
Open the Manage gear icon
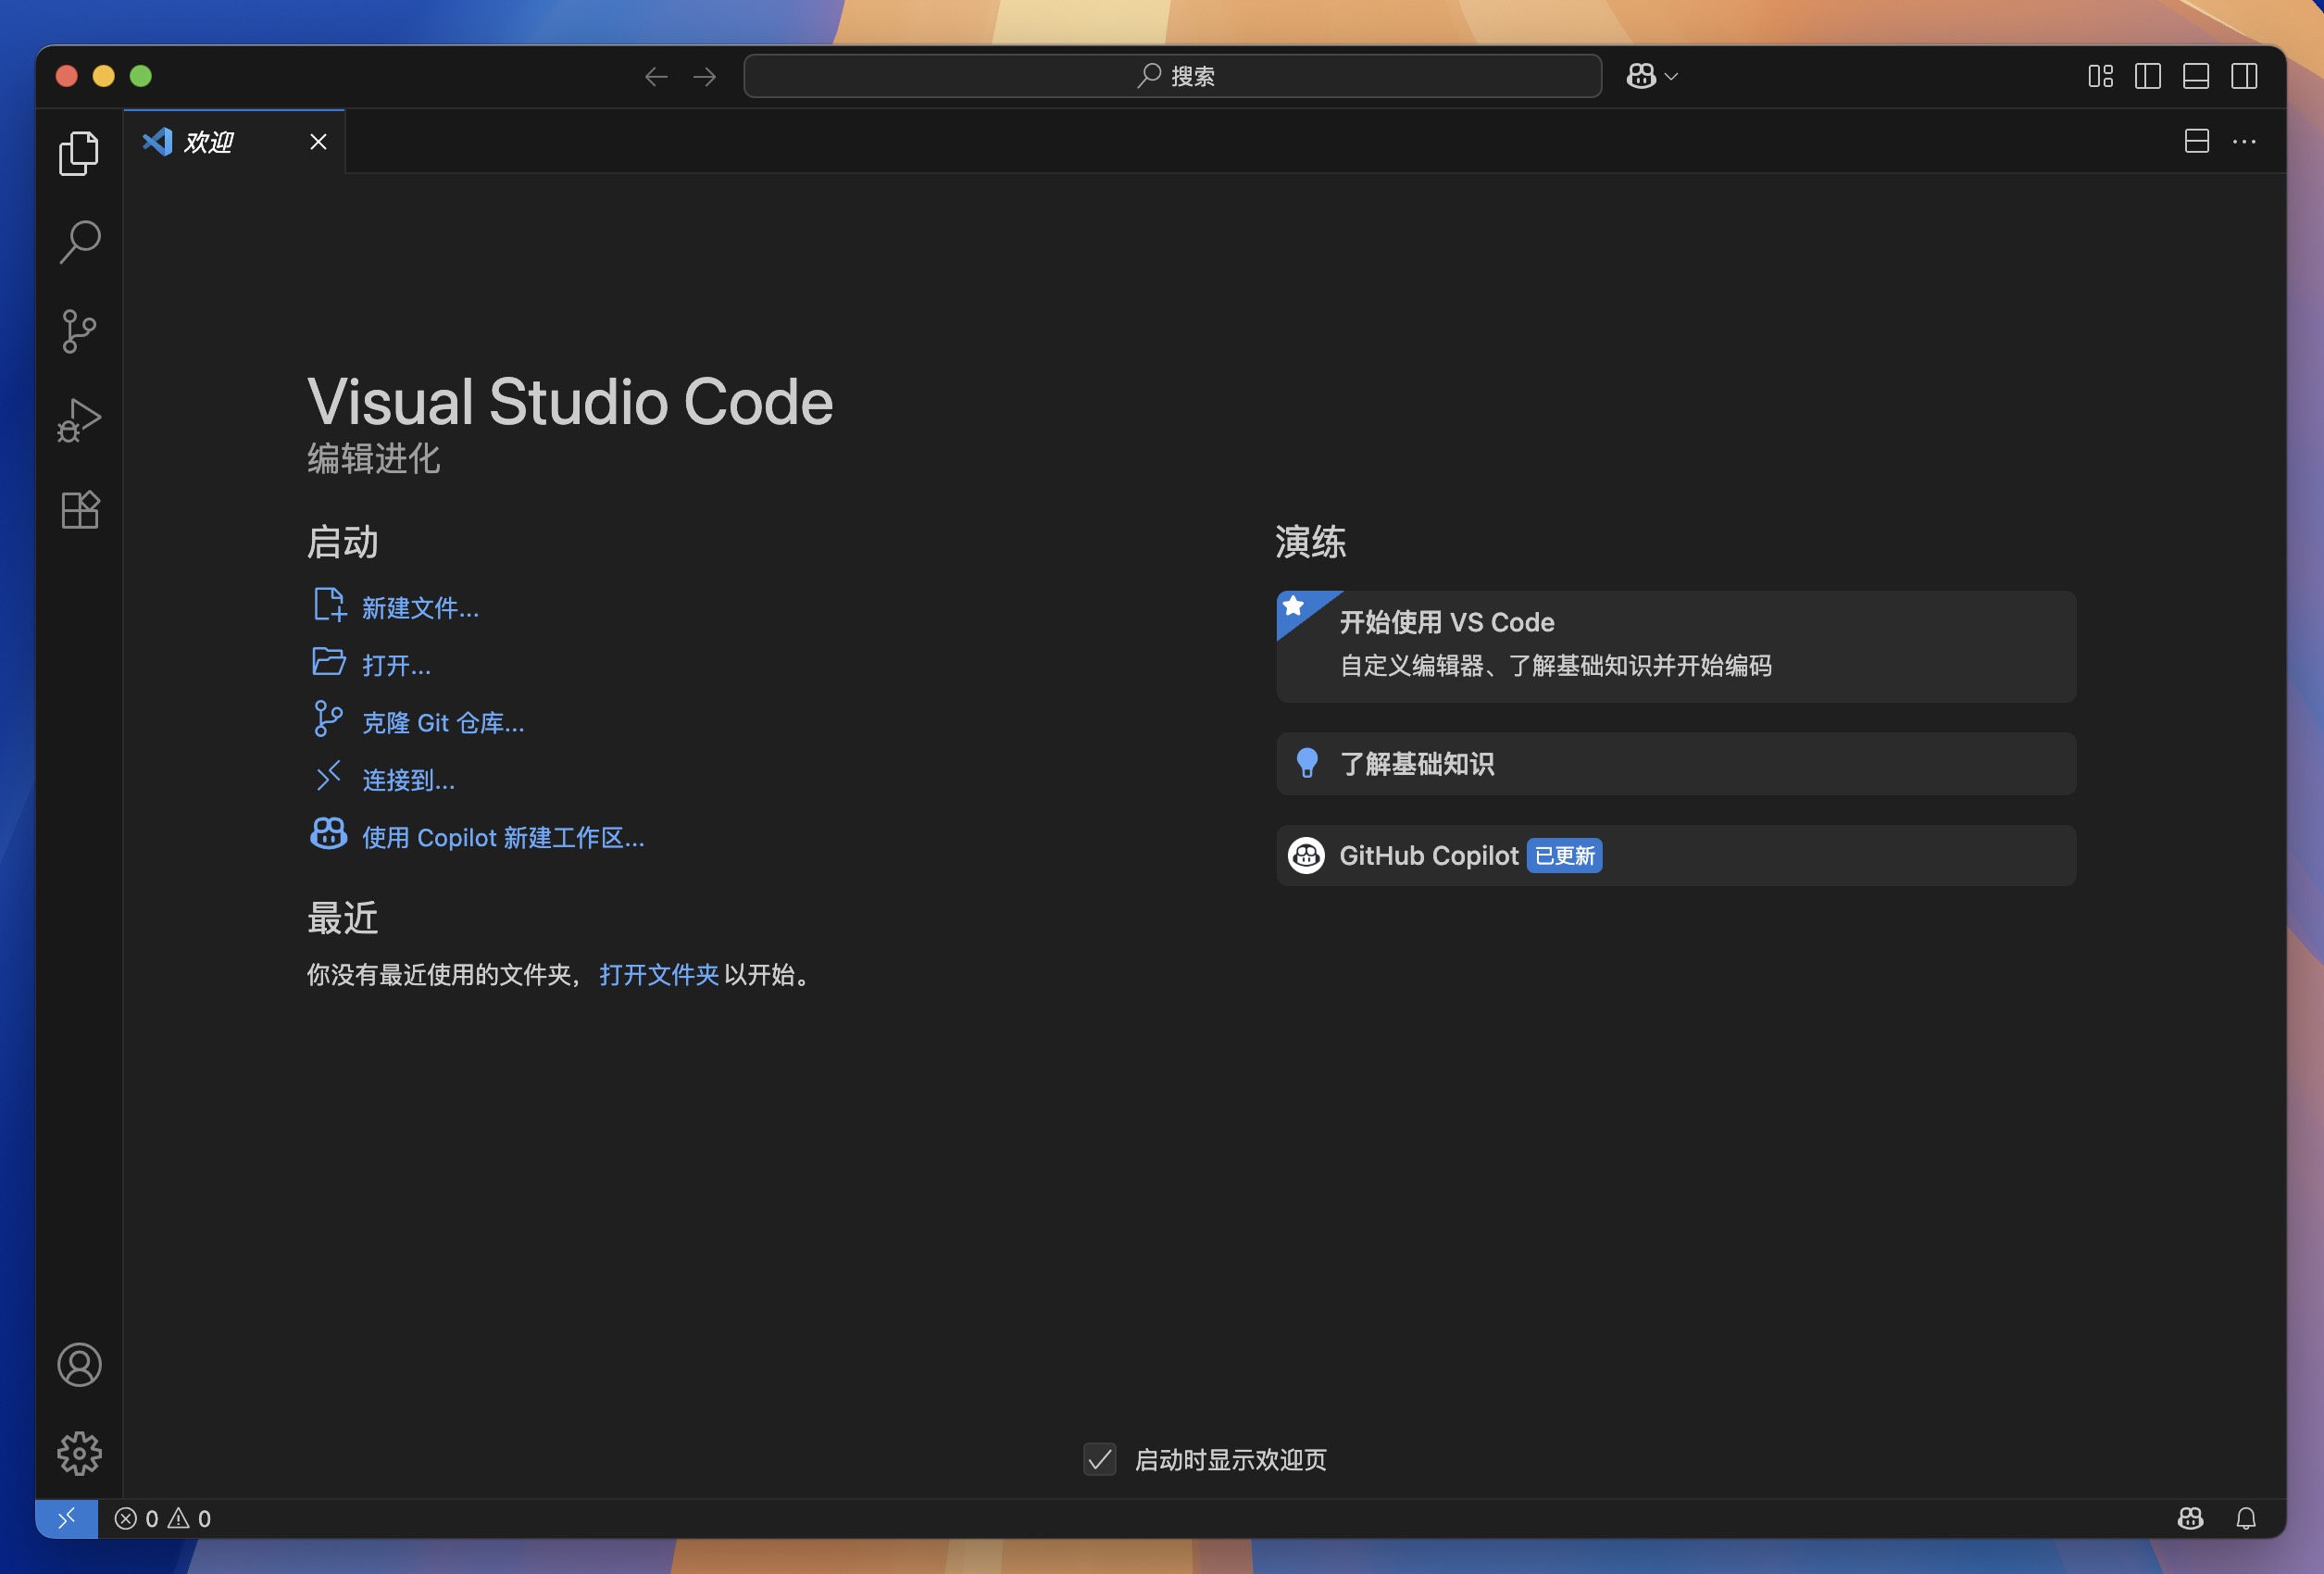point(79,1453)
